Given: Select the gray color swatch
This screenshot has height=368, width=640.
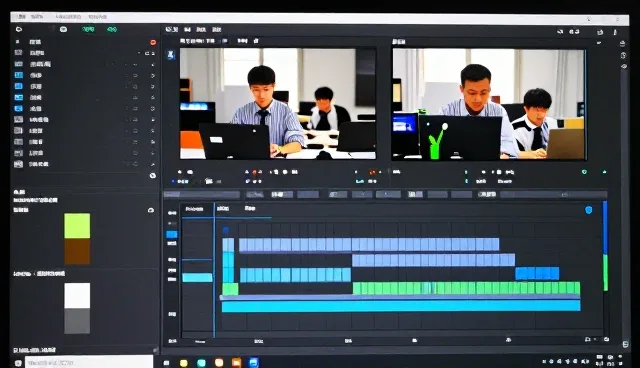Looking at the screenshot, I should coord(77,321).
